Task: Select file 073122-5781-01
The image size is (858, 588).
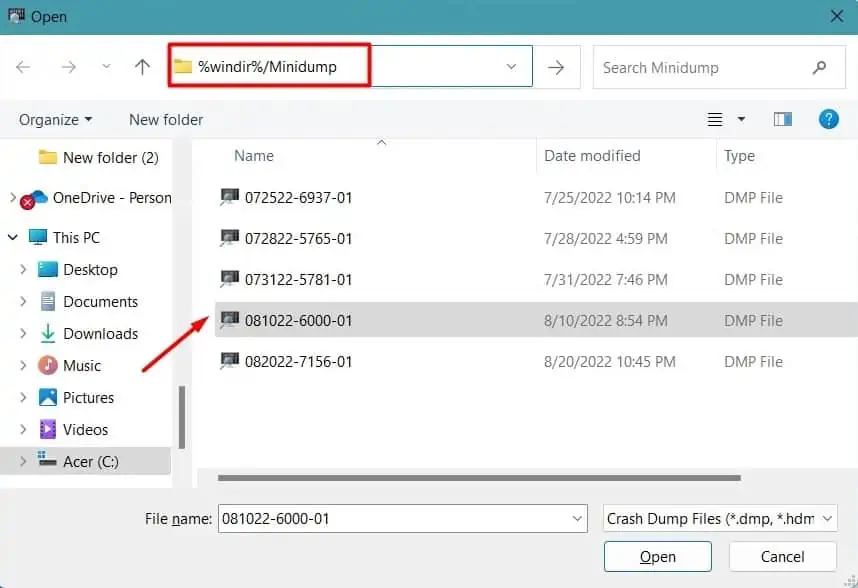Action: tap(298, 280)
